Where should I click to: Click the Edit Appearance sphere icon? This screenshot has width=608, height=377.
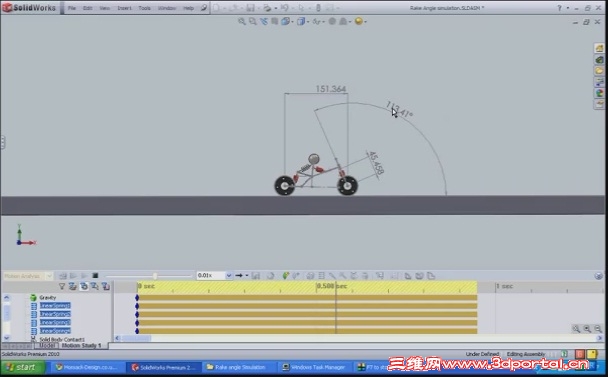click(x=332, y=21)
